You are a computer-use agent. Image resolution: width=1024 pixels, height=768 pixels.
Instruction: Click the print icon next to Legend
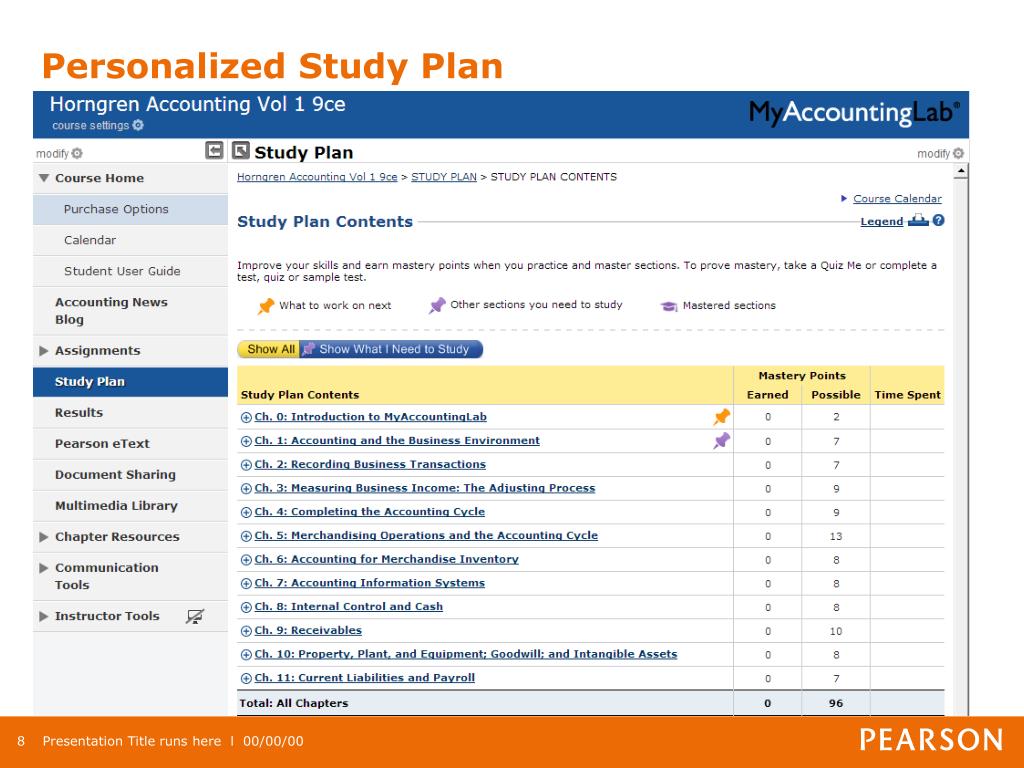coord(918,221)
